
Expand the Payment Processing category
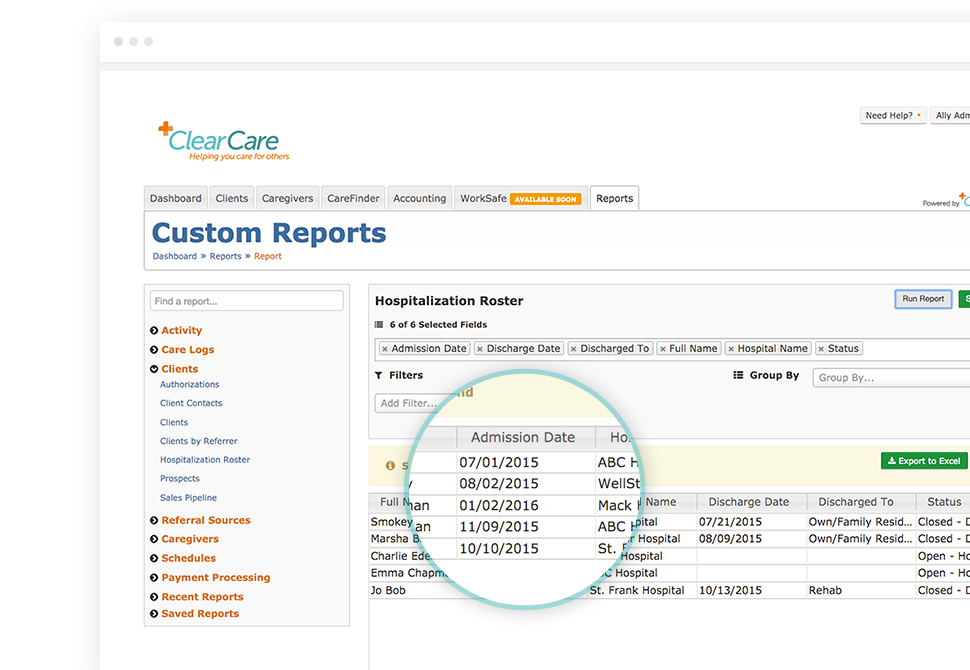click(x=154, y=577)
